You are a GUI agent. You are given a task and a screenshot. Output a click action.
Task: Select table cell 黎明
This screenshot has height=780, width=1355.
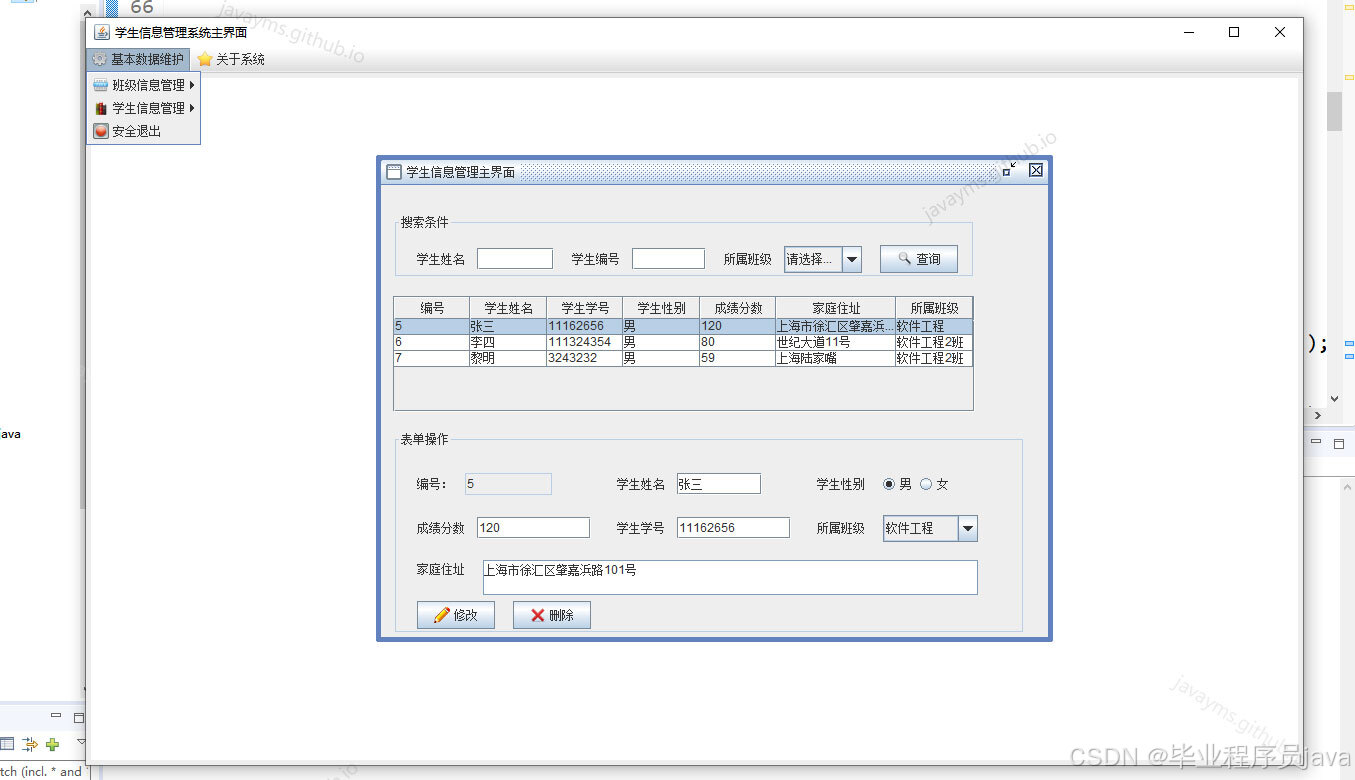coord(508,358)
